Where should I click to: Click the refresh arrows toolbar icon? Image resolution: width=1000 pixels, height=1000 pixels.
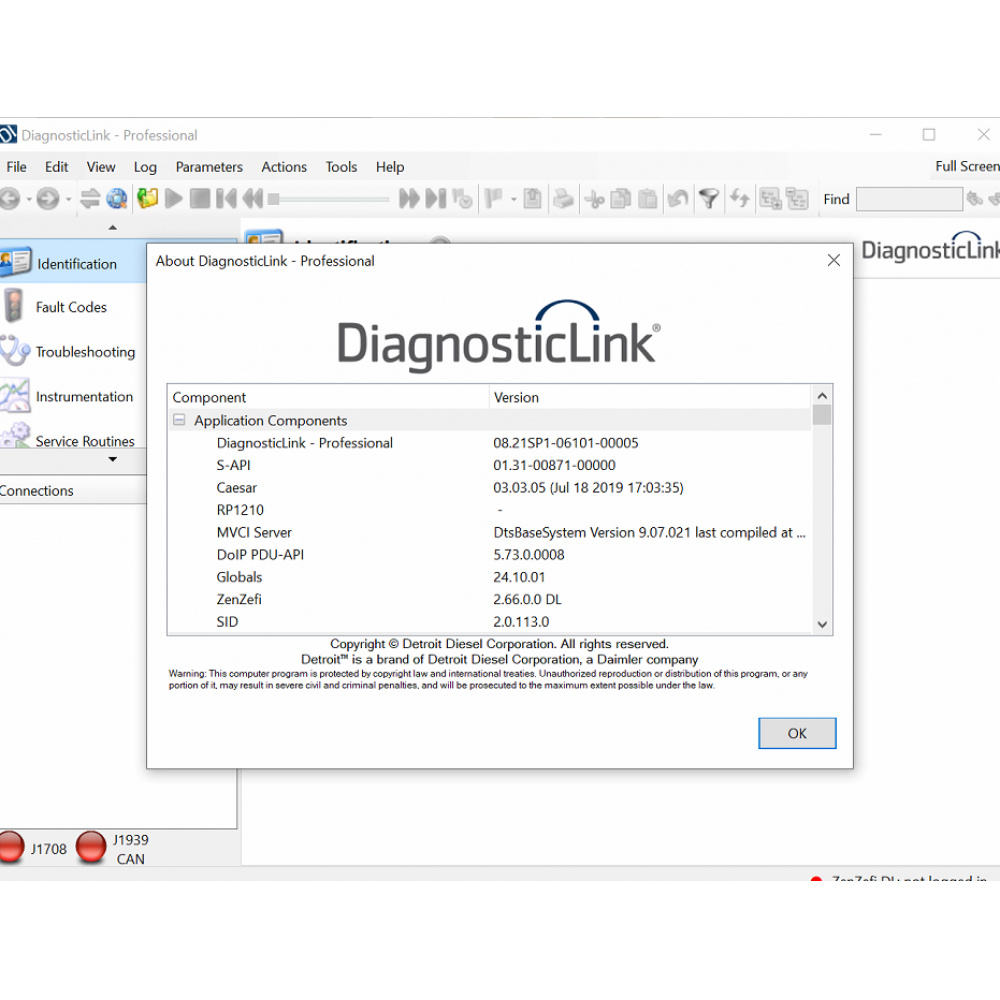740,199
